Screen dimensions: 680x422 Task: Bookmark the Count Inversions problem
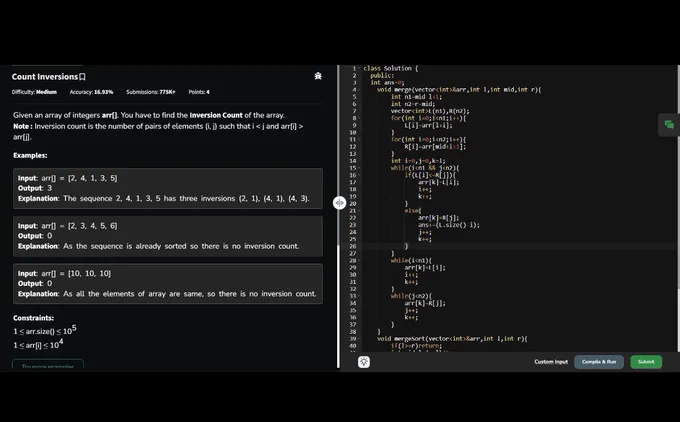pos(82,77)
